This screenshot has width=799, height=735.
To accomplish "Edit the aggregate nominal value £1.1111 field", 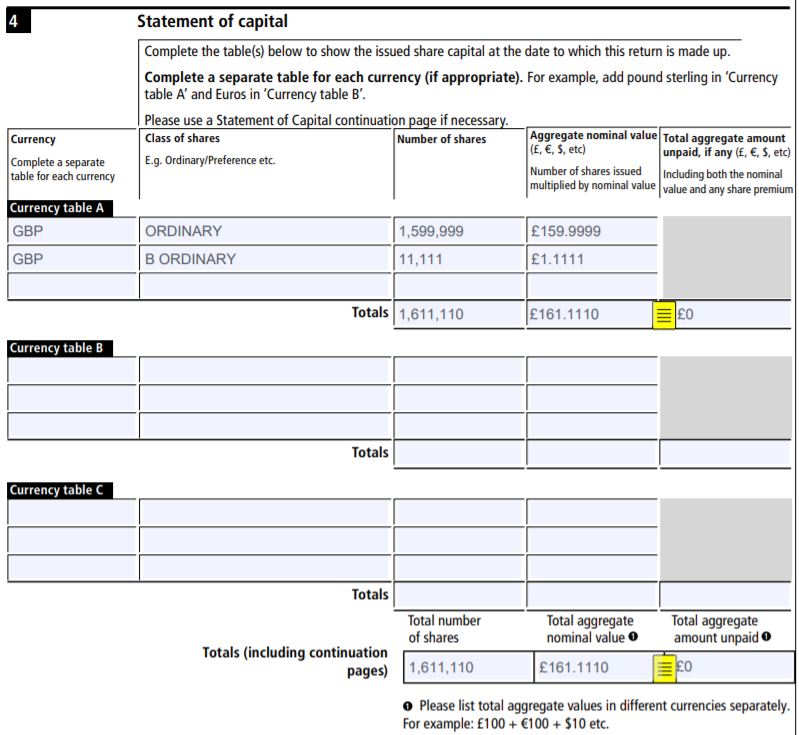I will click(591, 259).
